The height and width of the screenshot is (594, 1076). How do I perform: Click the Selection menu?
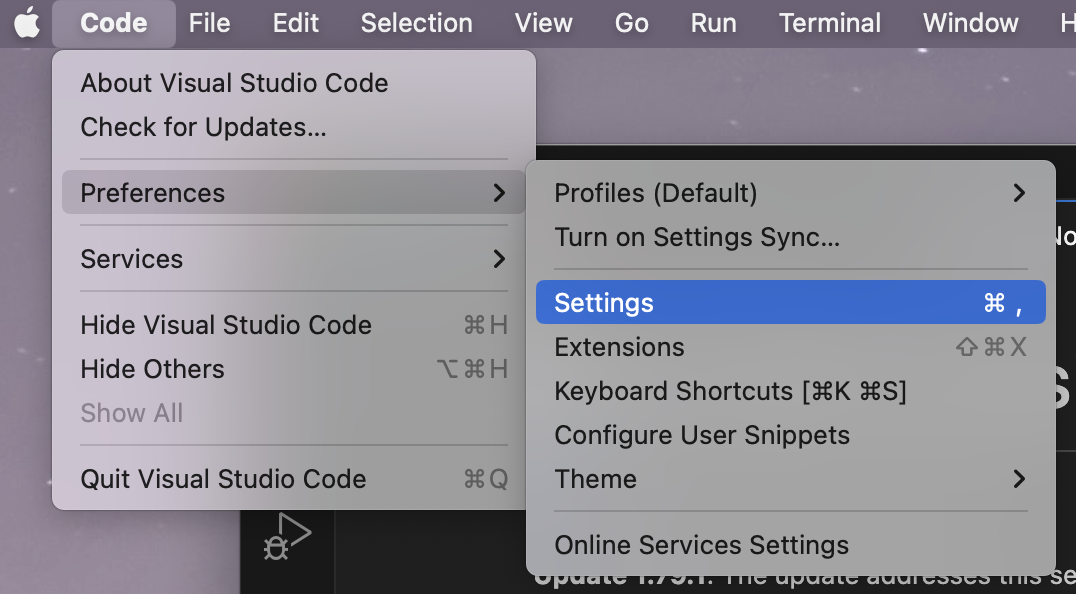coord(416,23)
